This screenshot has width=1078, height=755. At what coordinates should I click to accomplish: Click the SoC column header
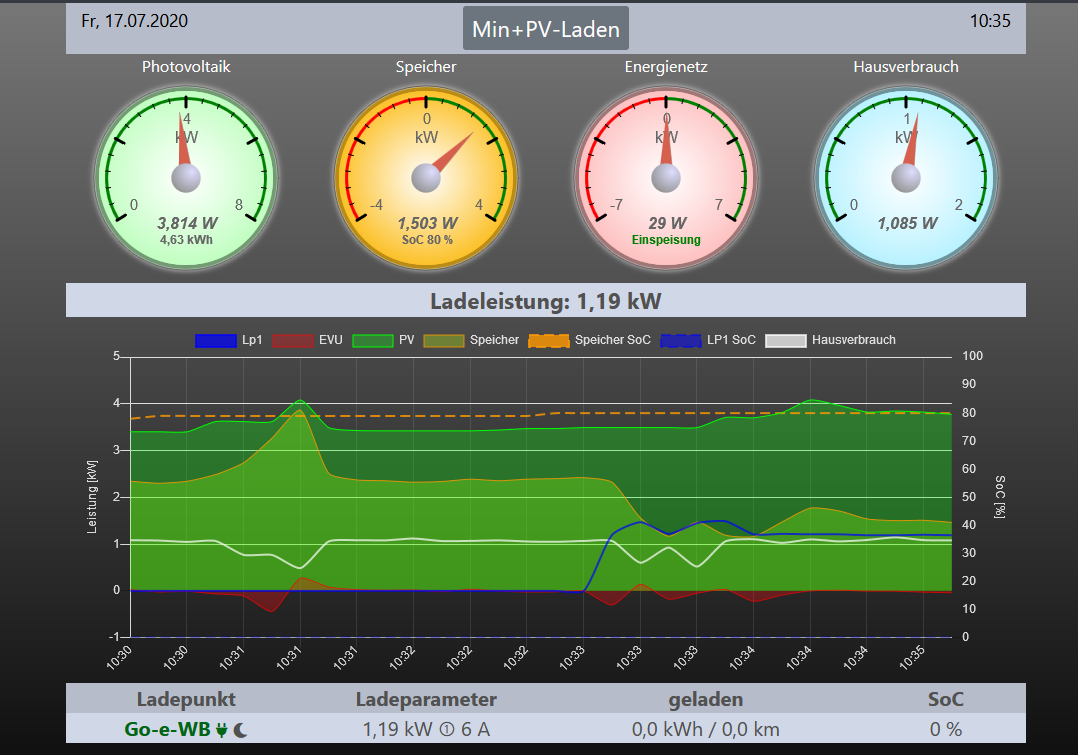(945, 699)
